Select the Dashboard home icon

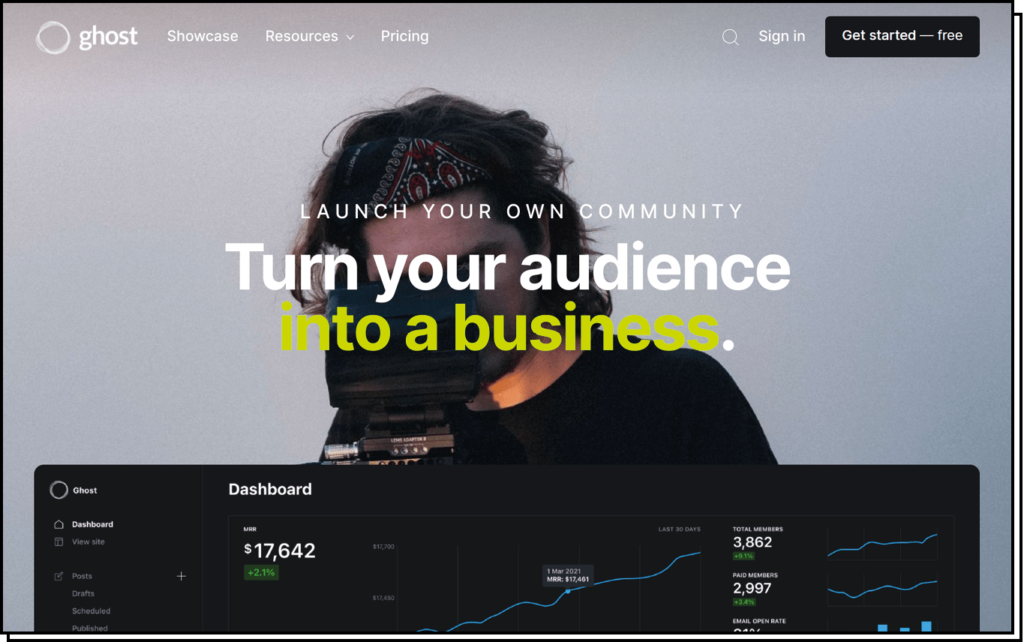coord(59,524)
